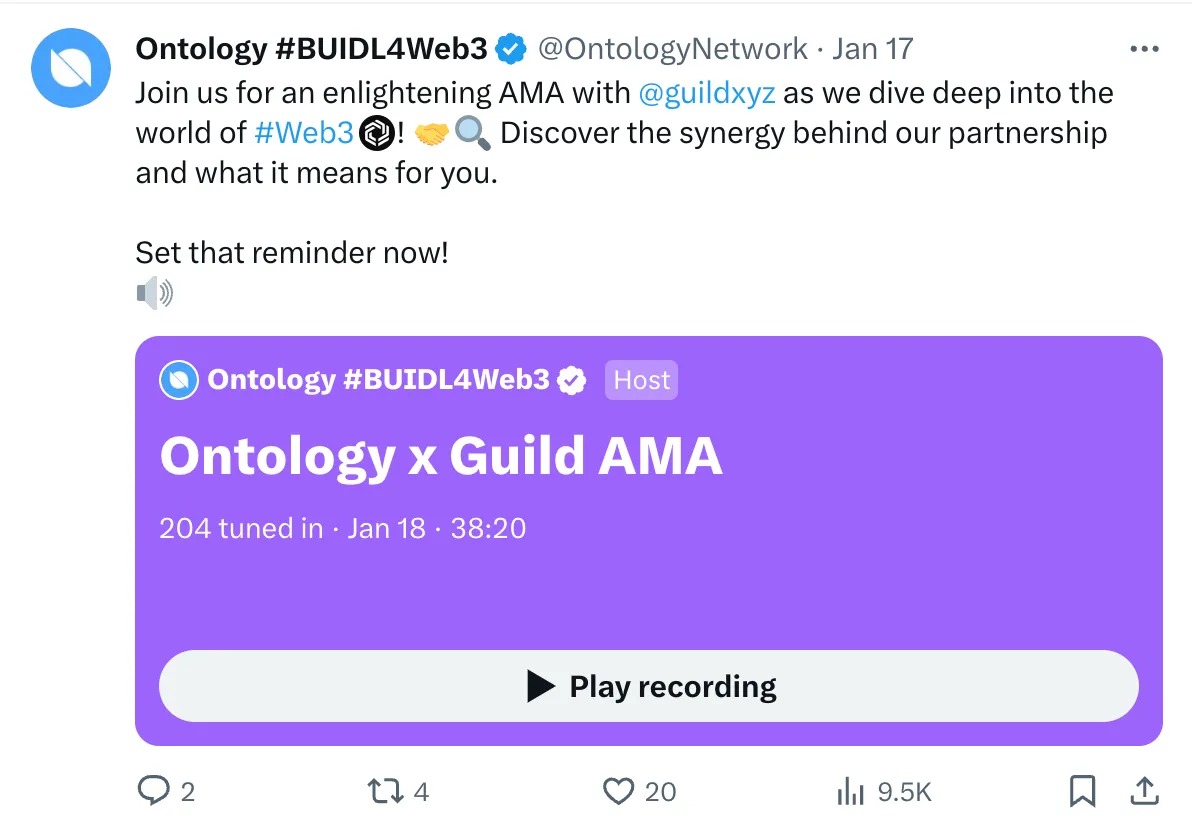Click the Ontology #BUIDL4Web3 author name

tap(312, 48)
